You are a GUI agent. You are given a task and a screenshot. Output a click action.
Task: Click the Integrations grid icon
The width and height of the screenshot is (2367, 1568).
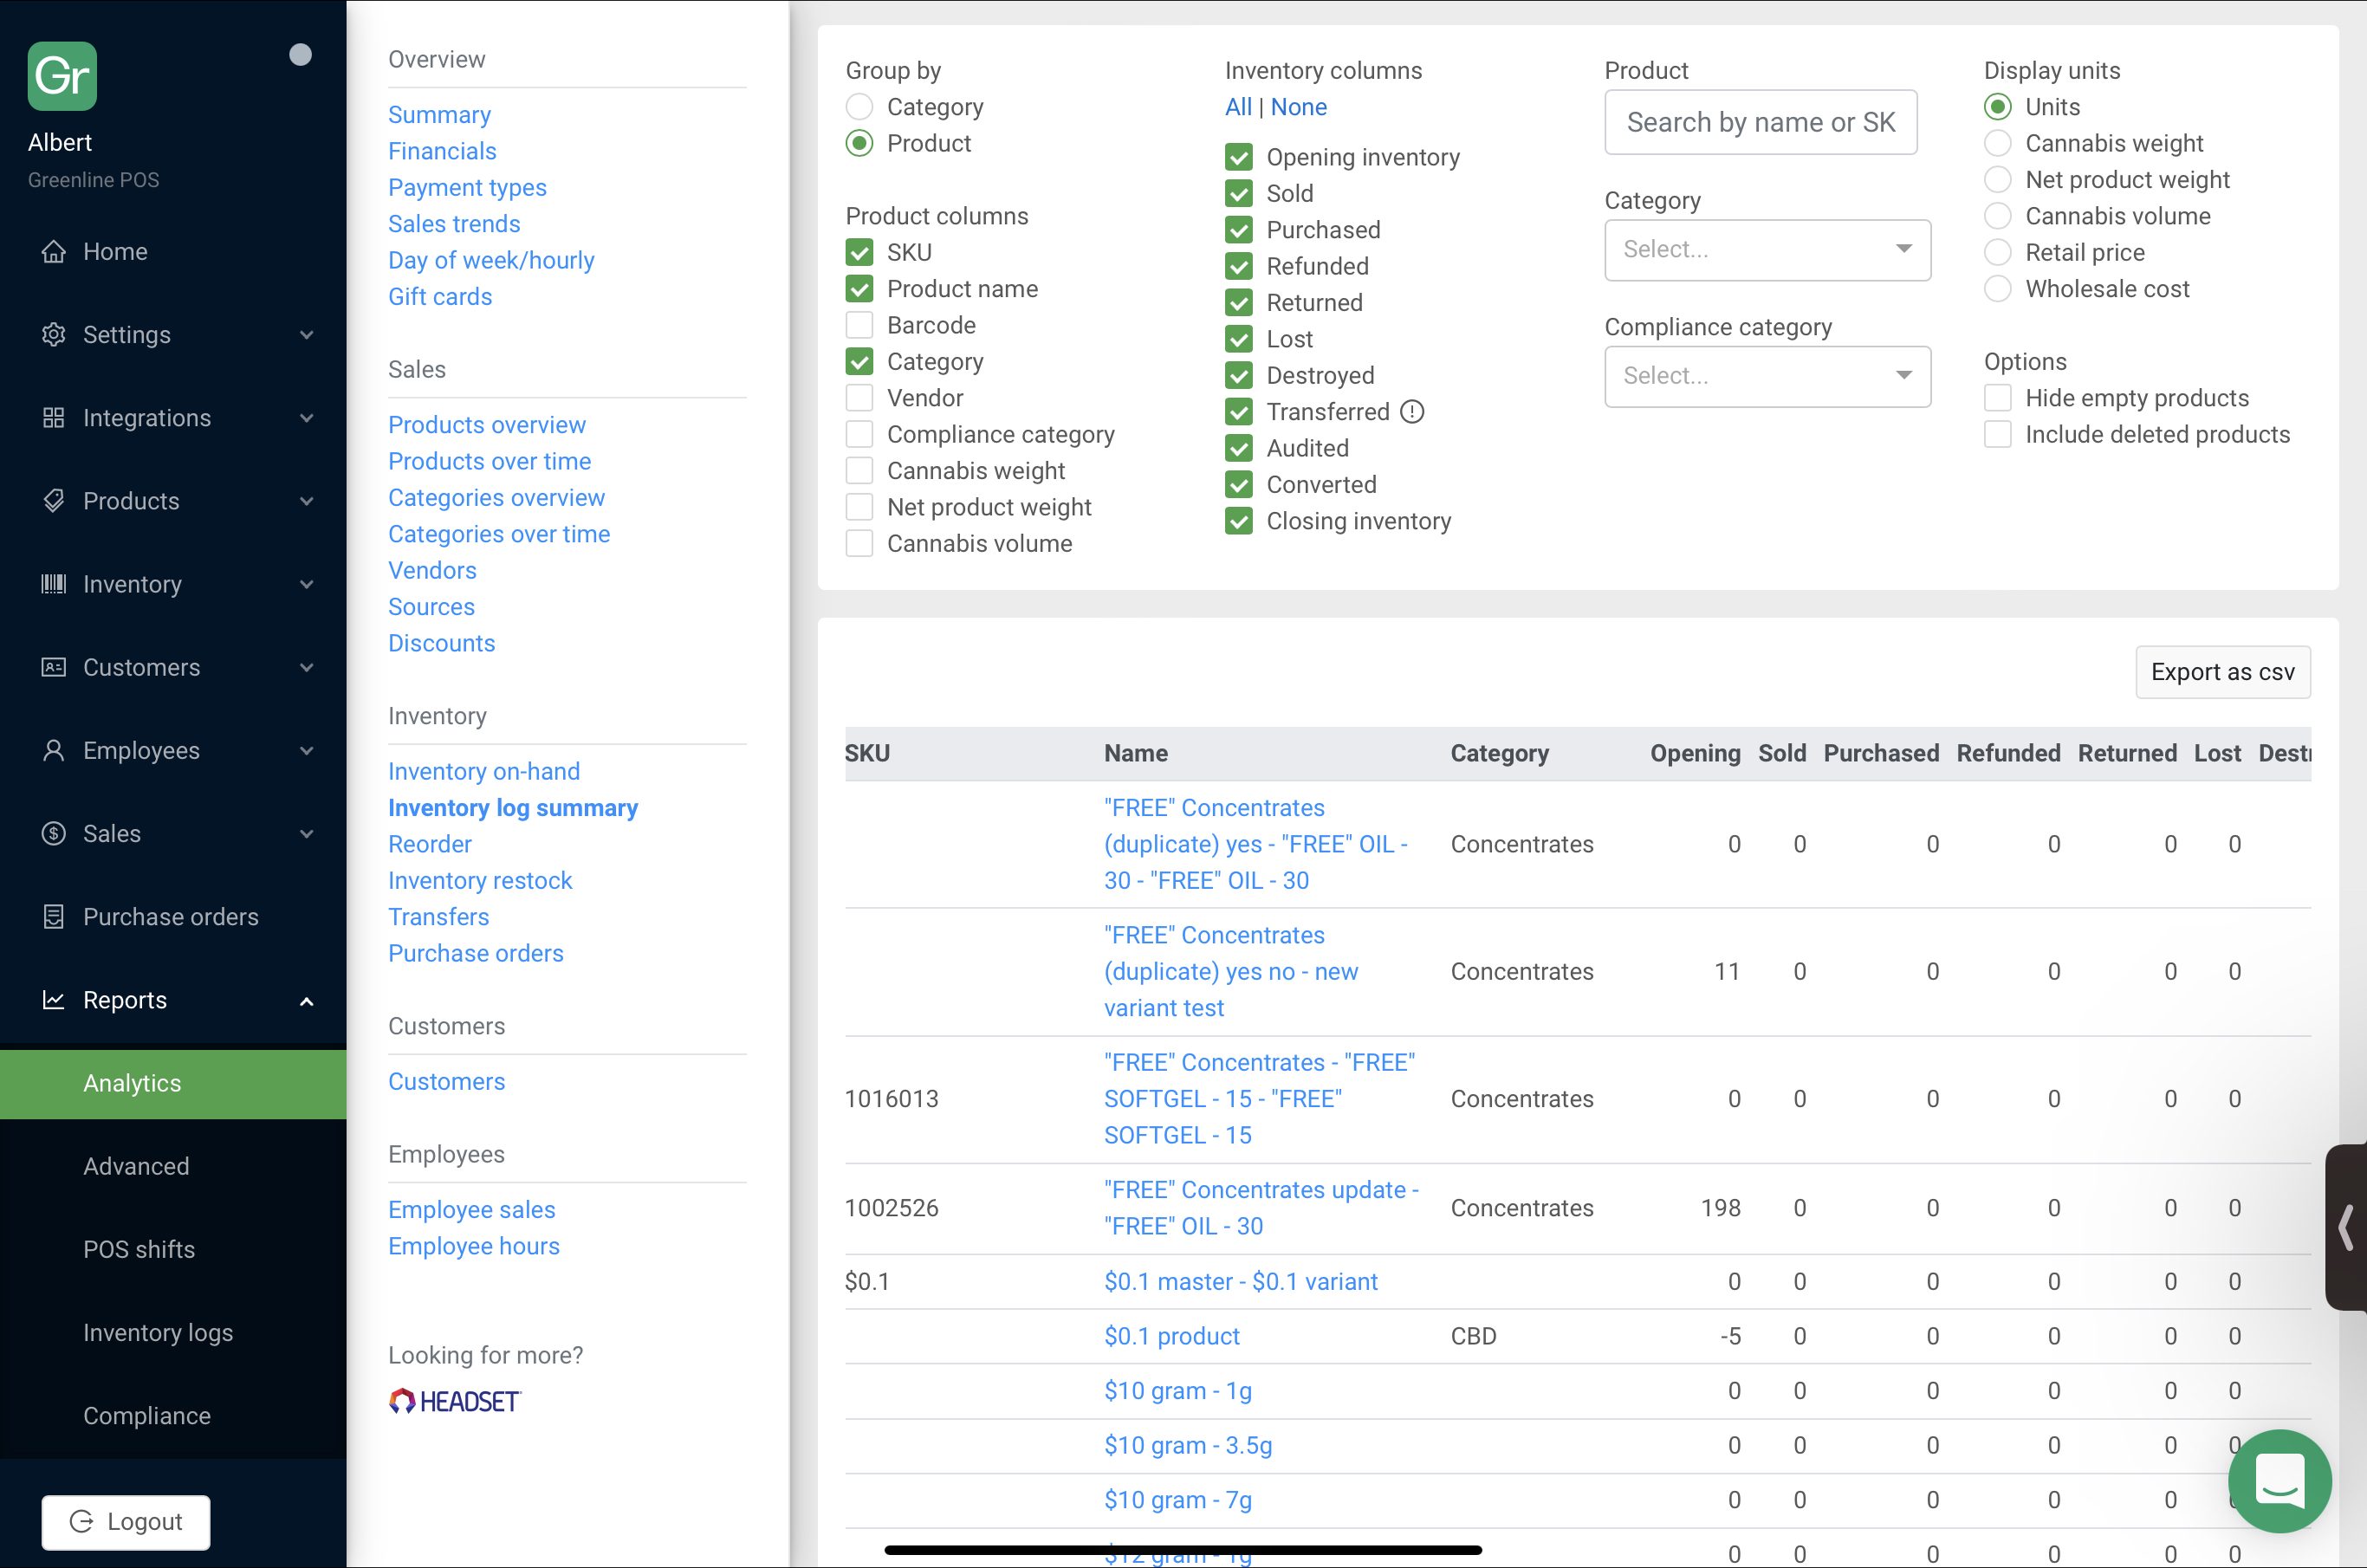[x=54, y=417]
